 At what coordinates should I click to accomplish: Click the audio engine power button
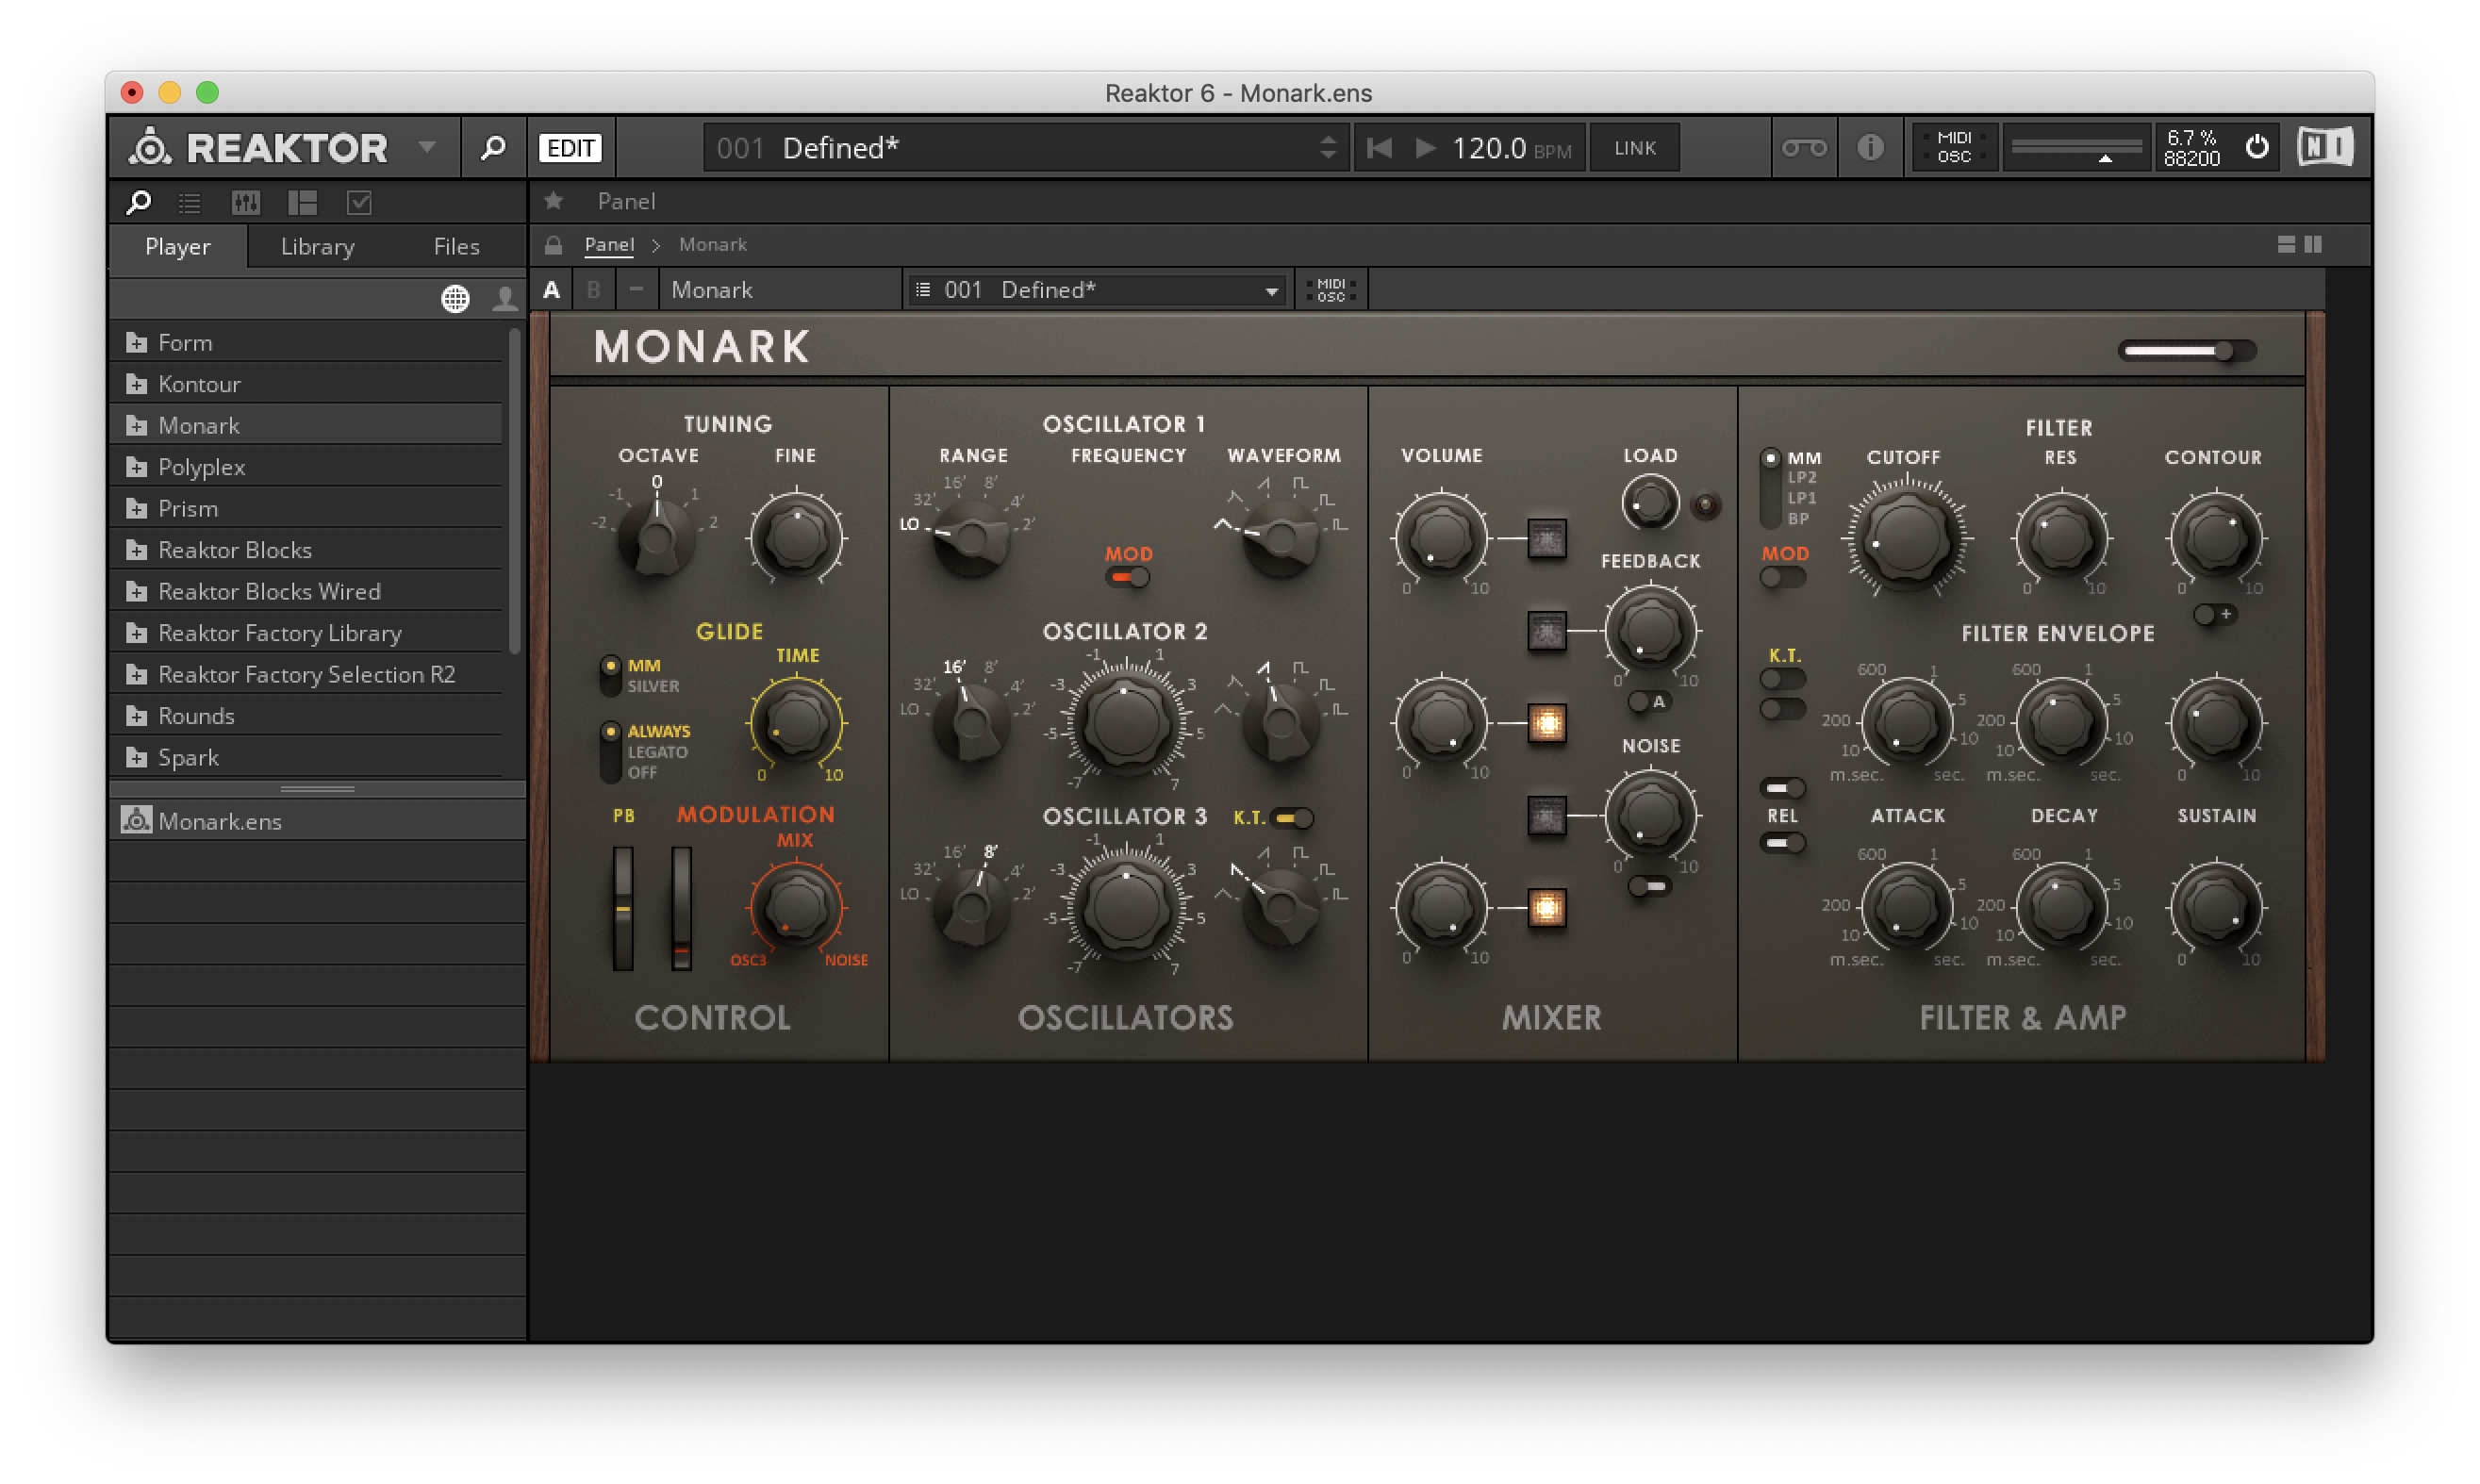2257,148
